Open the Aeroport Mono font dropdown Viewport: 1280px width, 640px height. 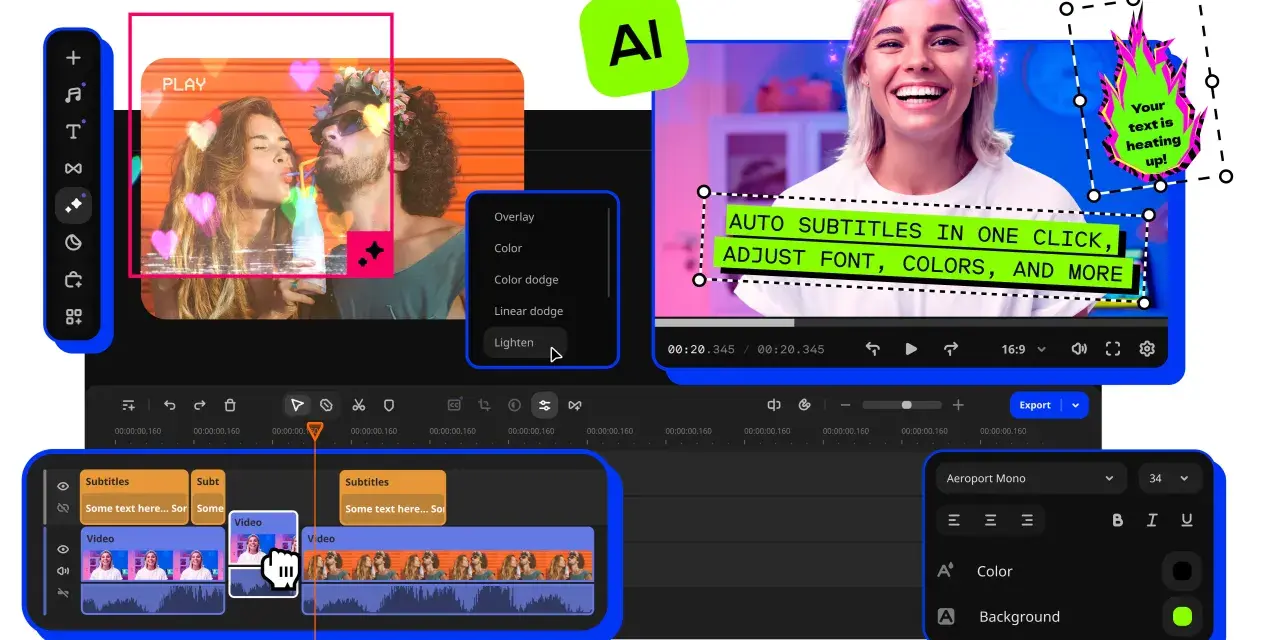1031,478
